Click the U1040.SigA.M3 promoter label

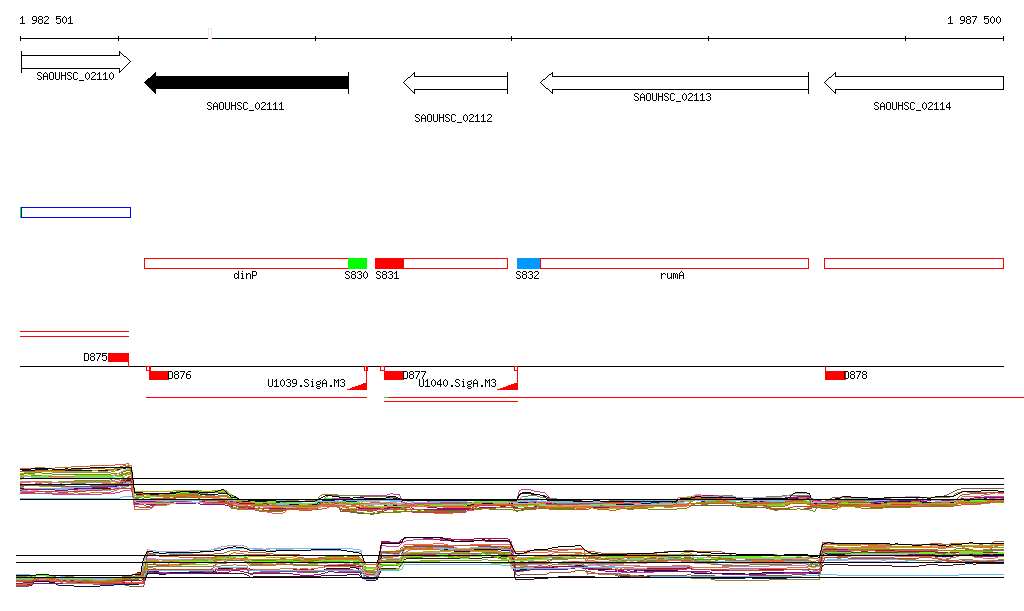point(457,383)
